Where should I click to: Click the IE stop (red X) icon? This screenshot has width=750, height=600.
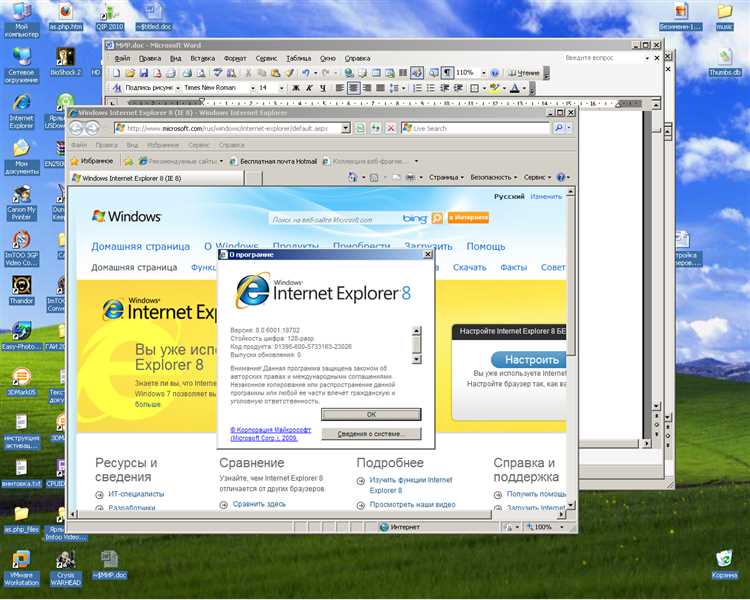coord(391,128)
